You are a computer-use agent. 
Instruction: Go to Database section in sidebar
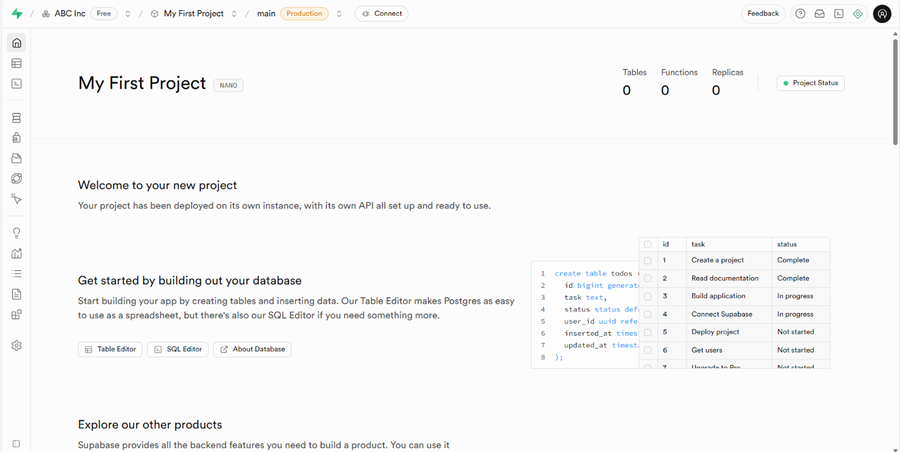click(16, 118)
